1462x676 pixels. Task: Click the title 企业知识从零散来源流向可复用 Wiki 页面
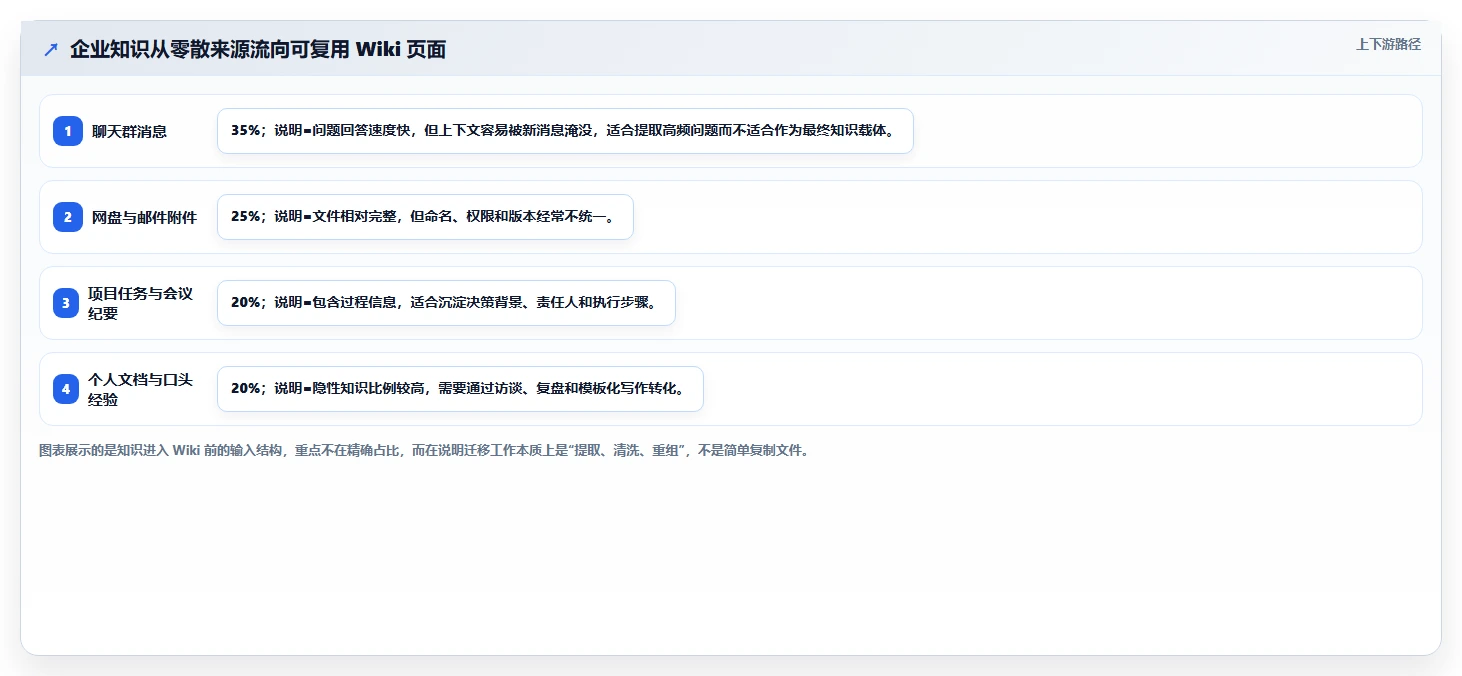click(258, 49)
